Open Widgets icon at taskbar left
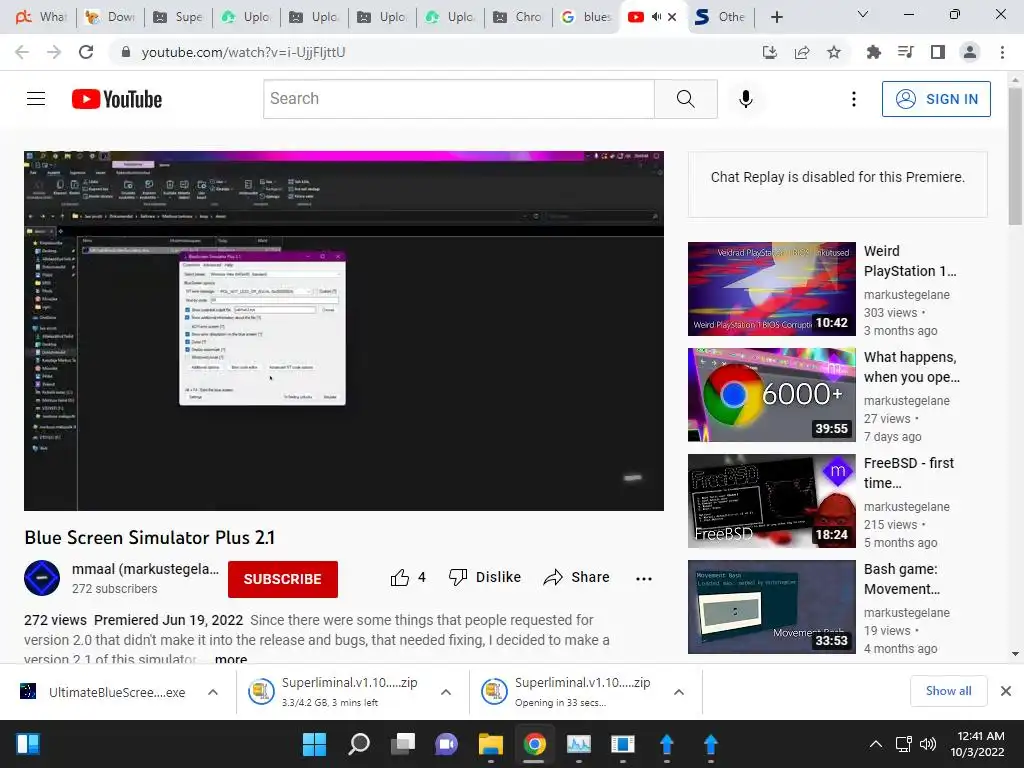The height and width of the screenshot is (768, 1024). pyautogui.click(x=28, y=744)
